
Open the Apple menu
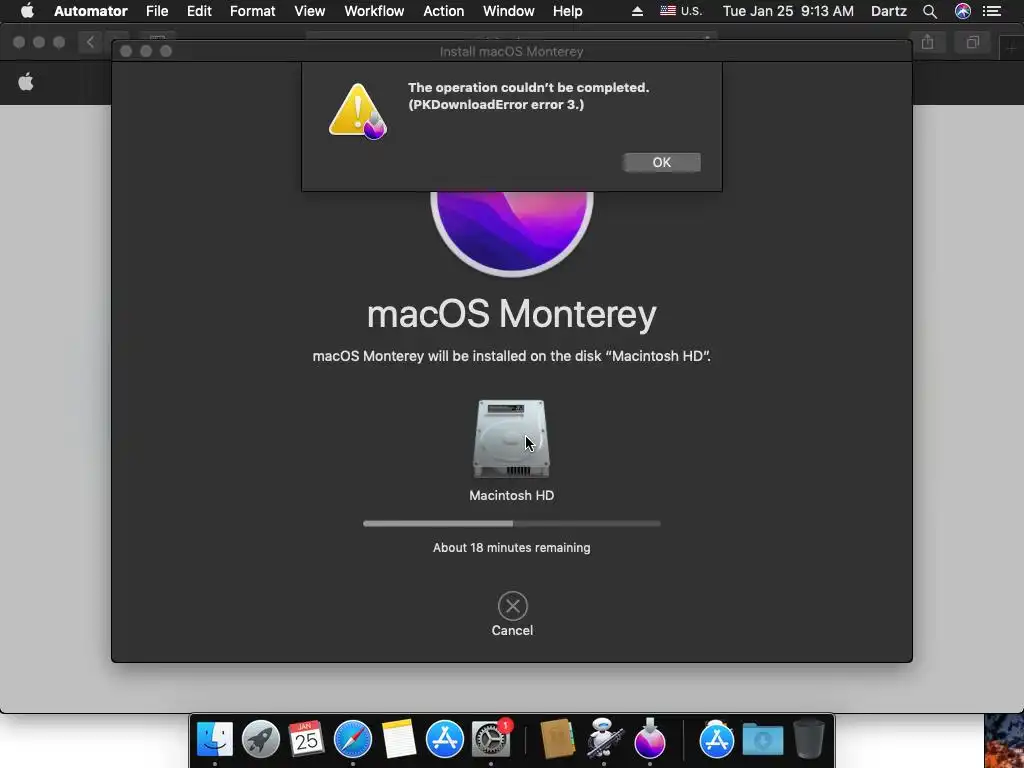pyautogui.click(x=27, y=11)
